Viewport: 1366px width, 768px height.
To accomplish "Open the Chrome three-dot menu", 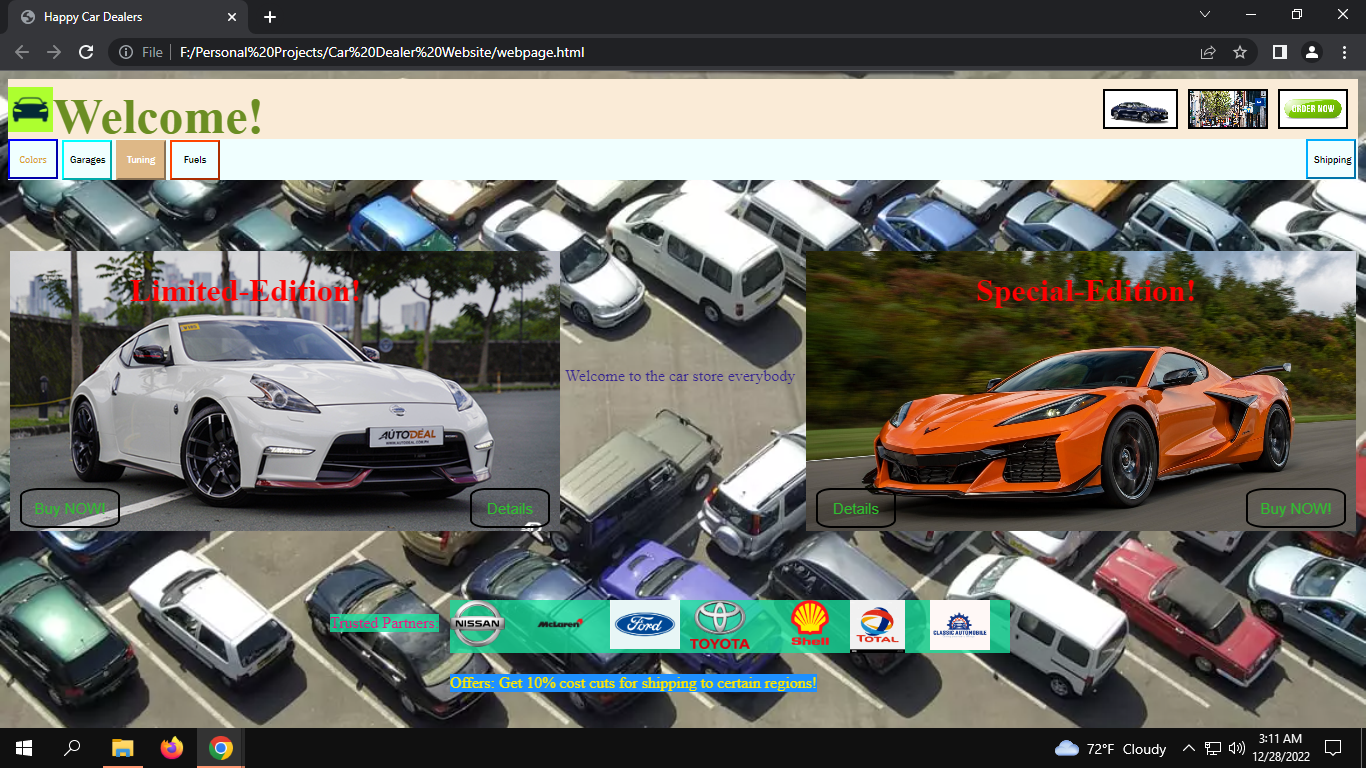I will (1345, 51).
